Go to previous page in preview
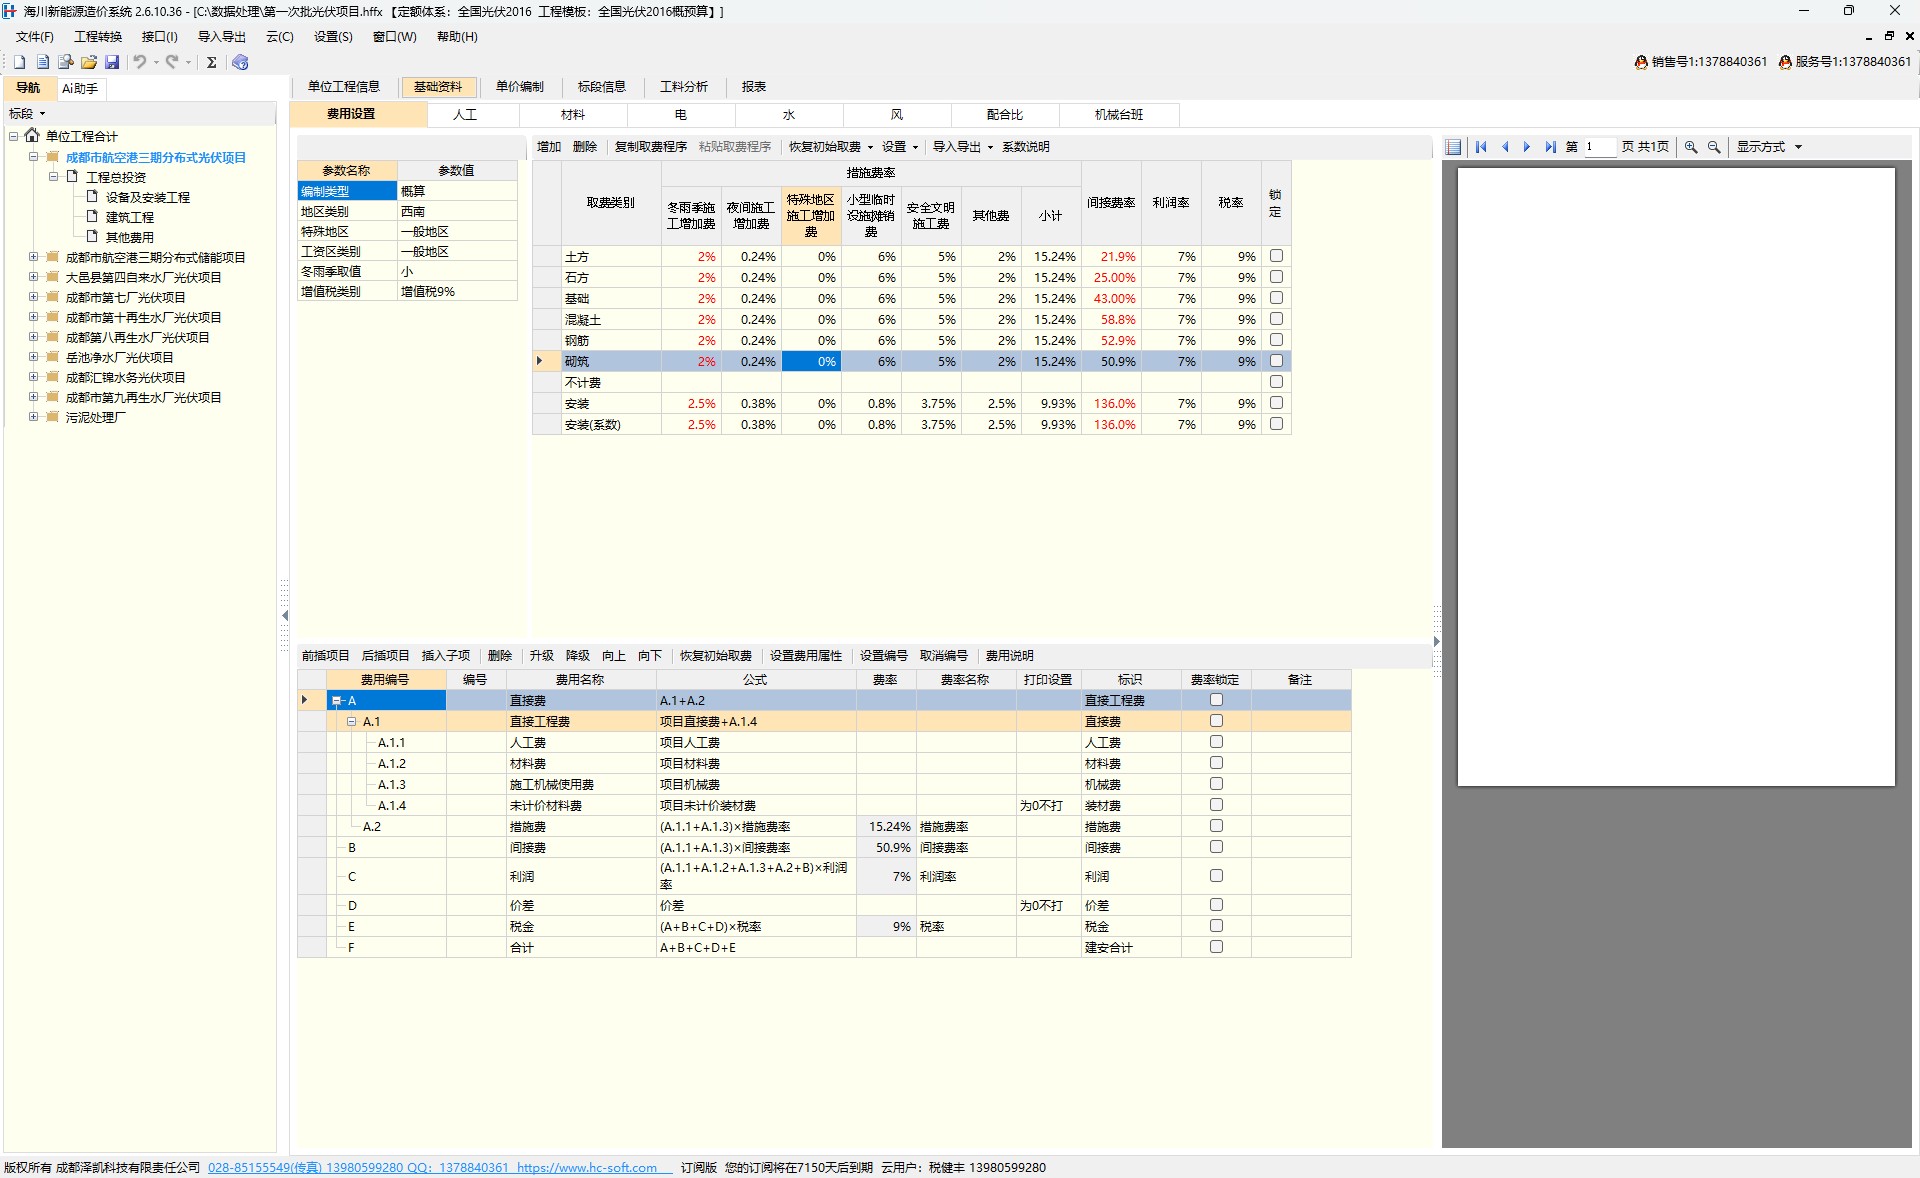 point(1505,147)
